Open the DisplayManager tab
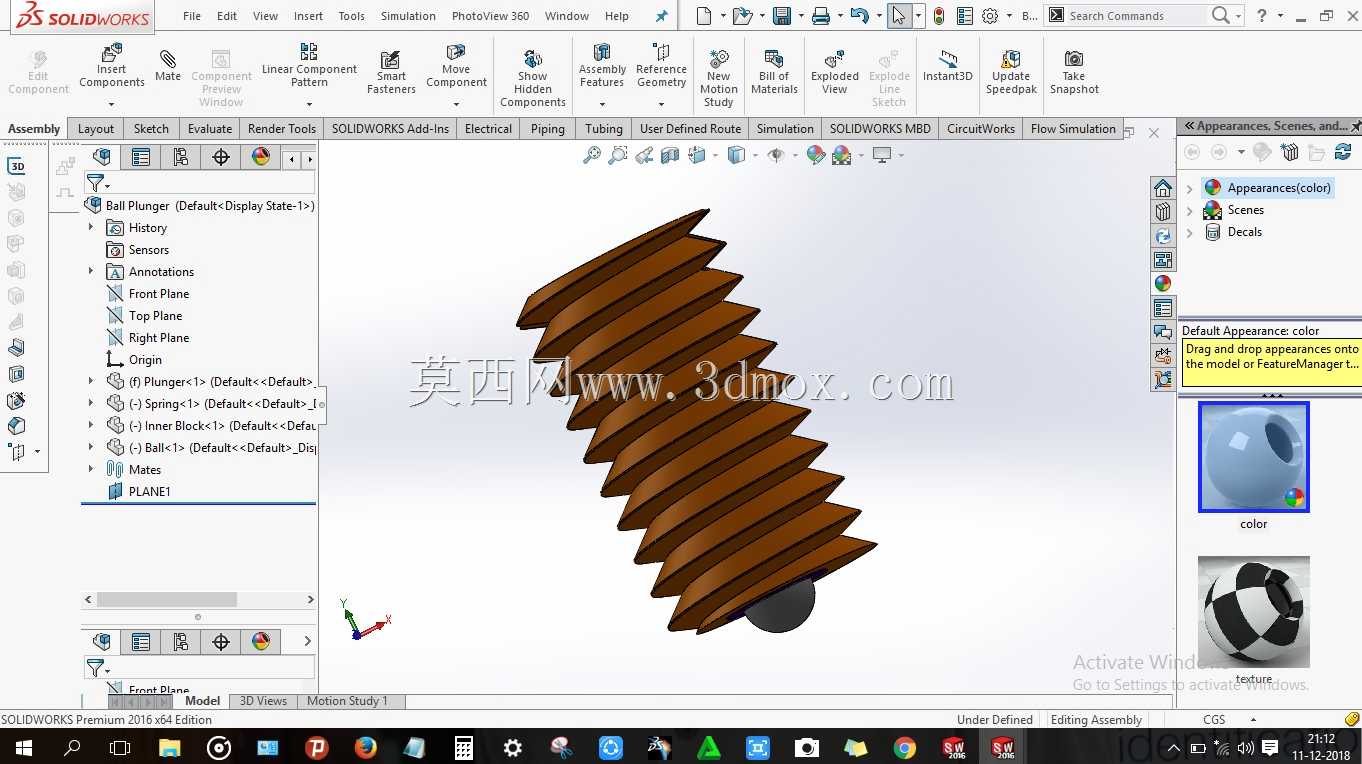This screenshot has width=1362, height=764. [260, 157]
